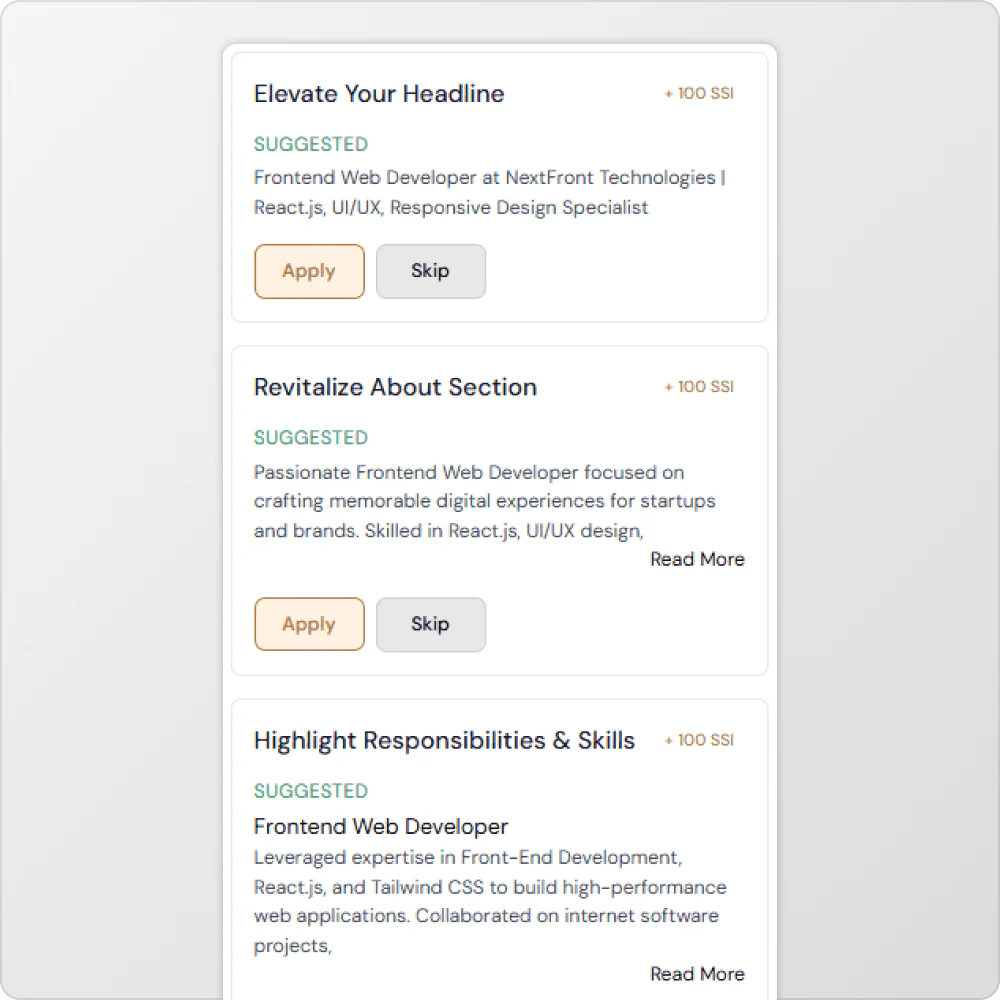The image size is (1000, 1000).
Task: Click the +100 SSI badge on About card
Action: 698,386
